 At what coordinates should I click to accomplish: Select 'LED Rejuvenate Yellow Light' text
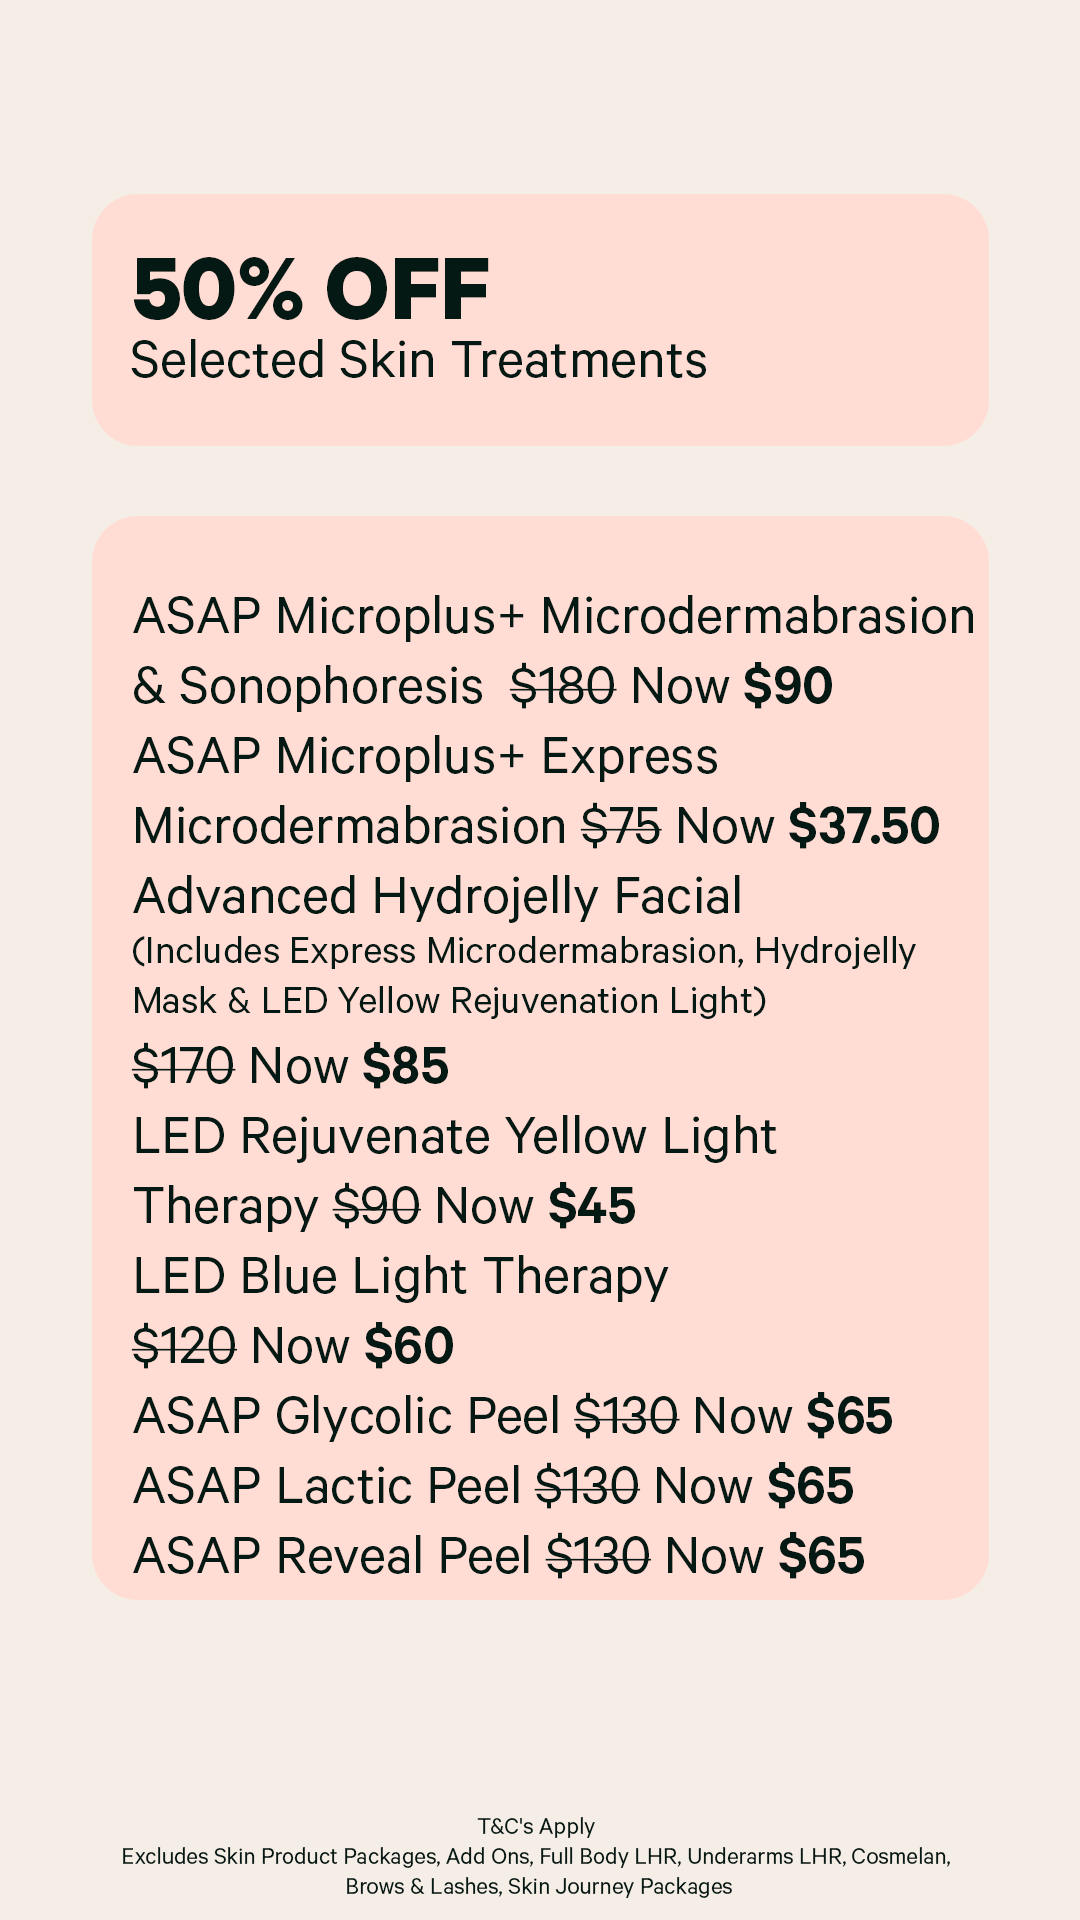[455, 1137]
